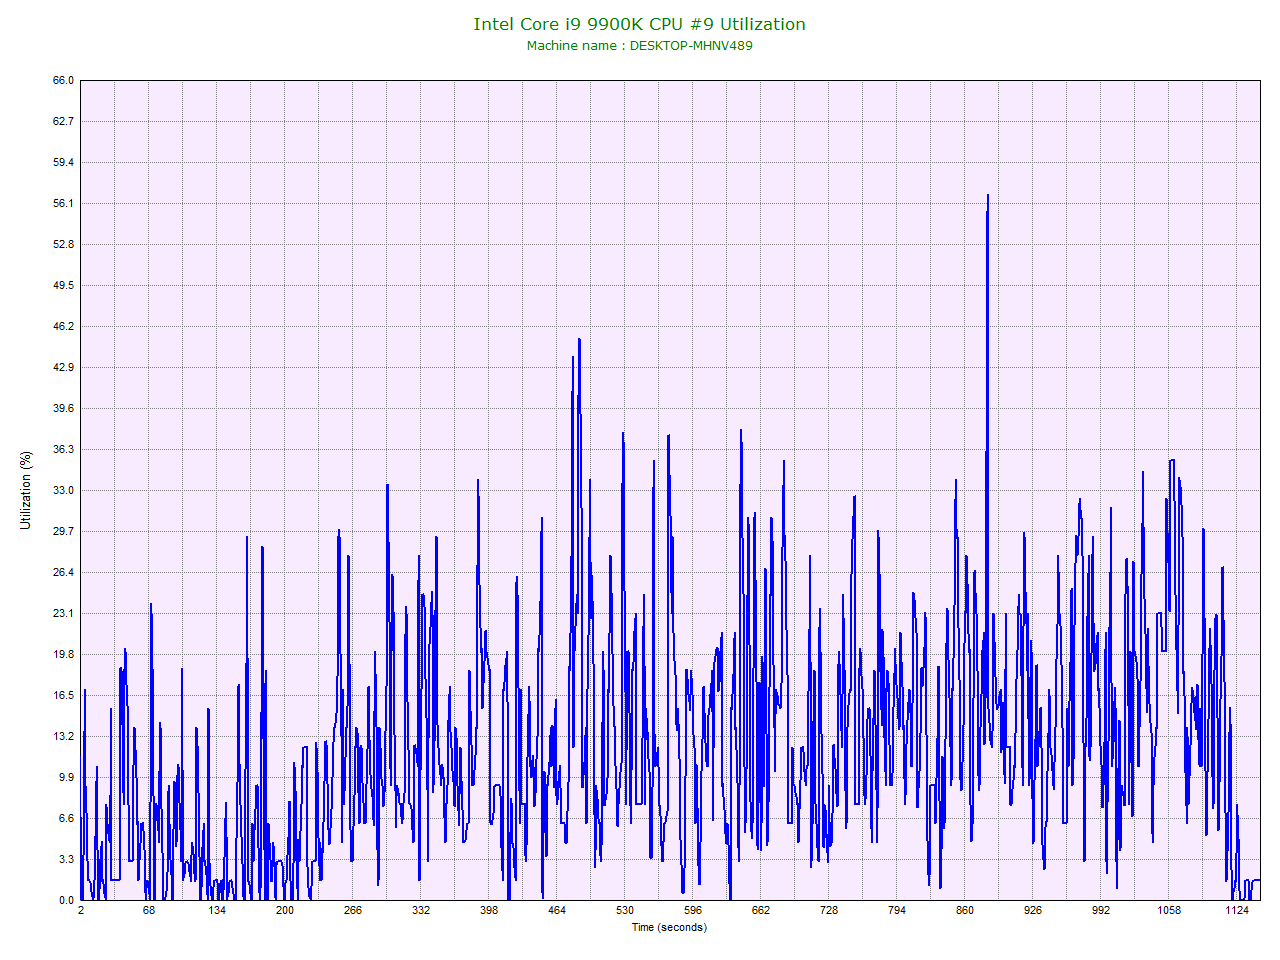Click the "134" time axis tick label

(x=217, y=911)
